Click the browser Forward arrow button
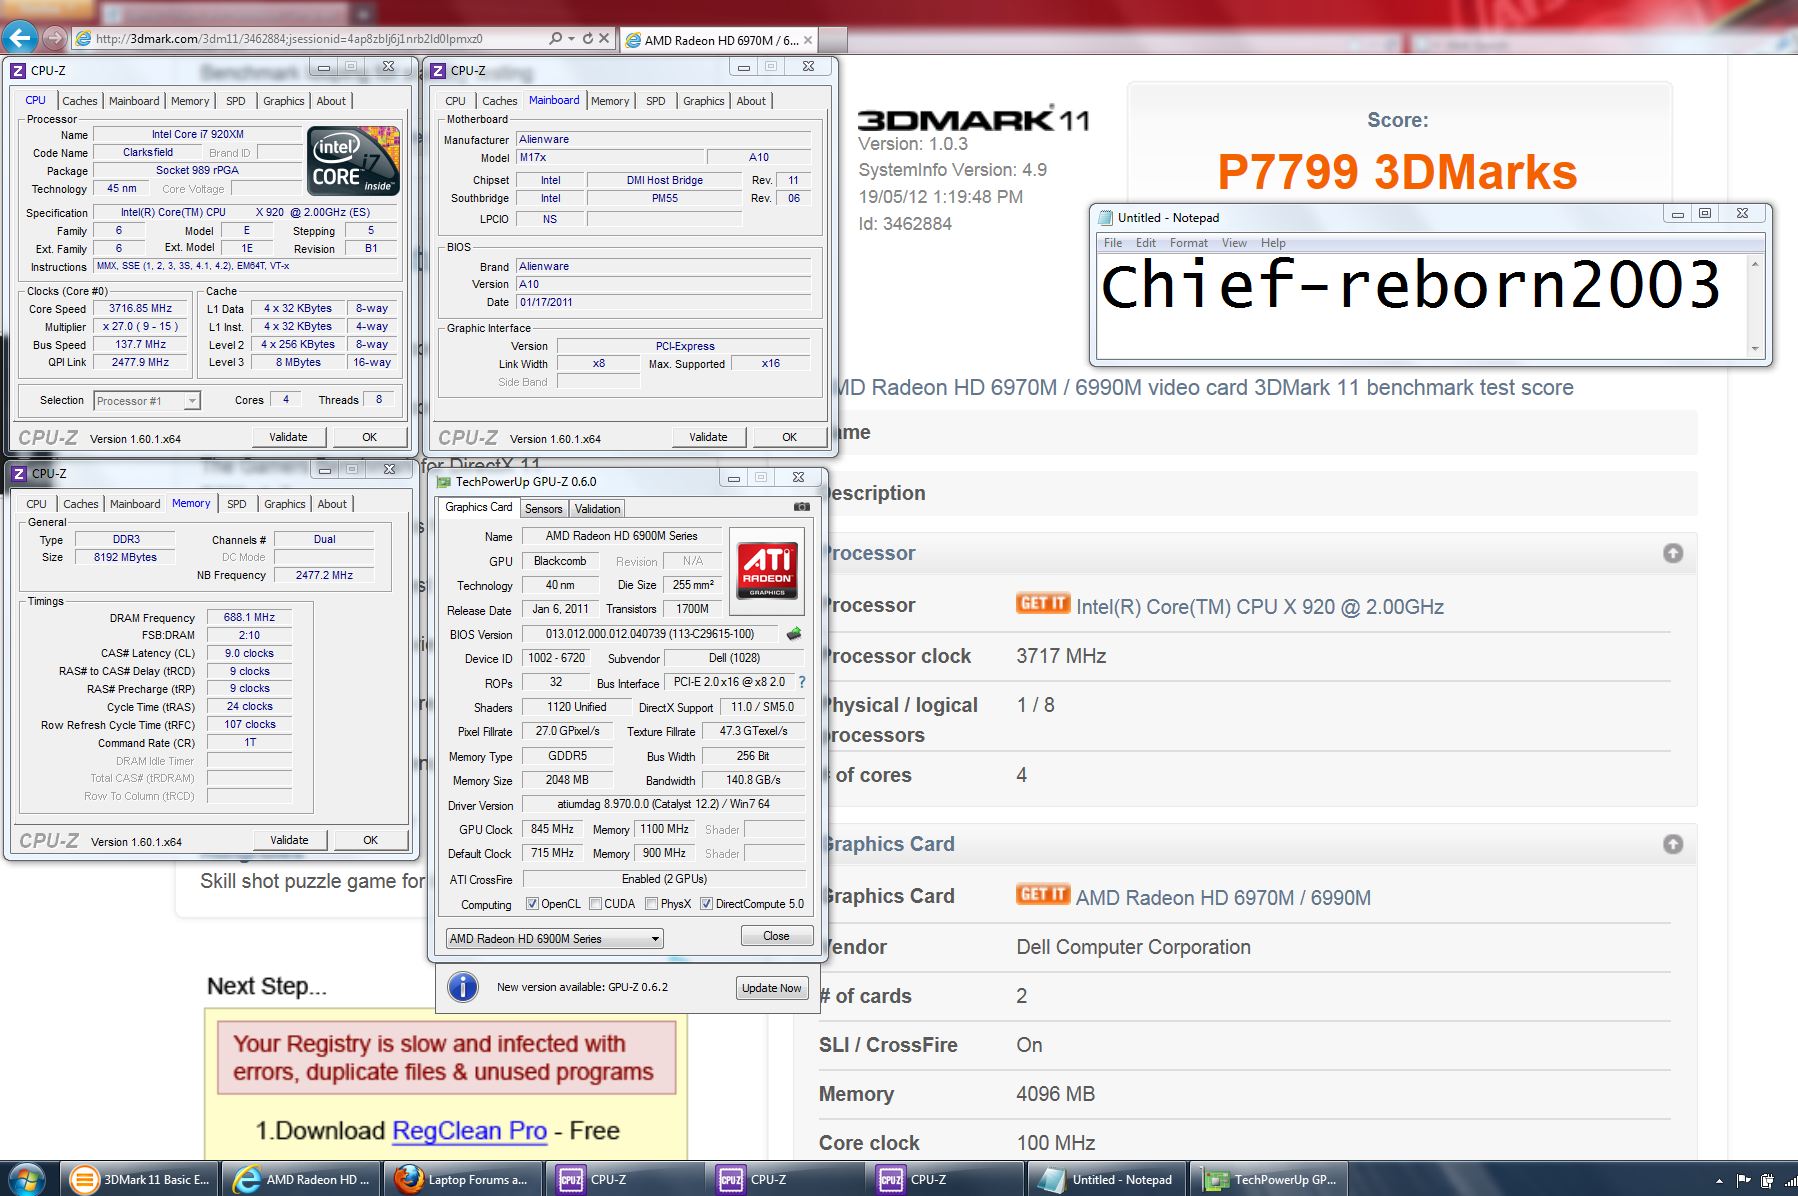This screenshot has height=1196, width=1798. [55, 39]
